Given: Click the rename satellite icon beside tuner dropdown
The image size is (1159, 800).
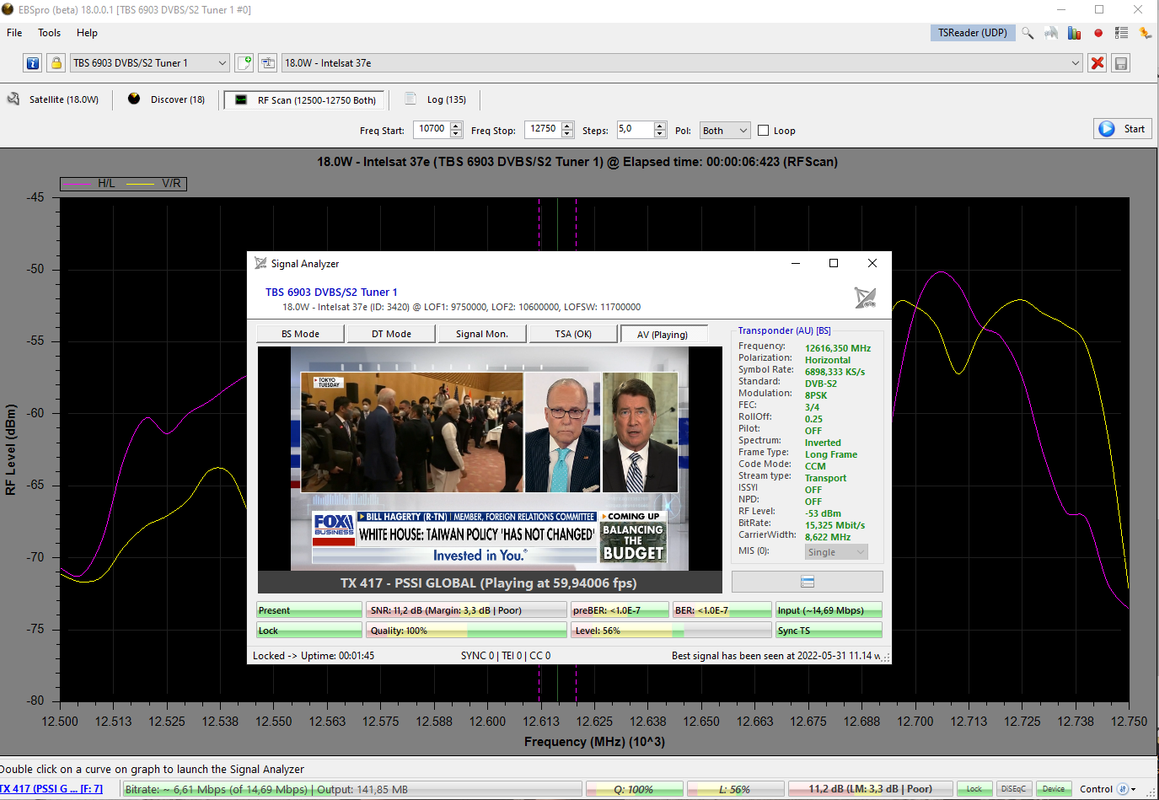Looking at the screenshot, I should tap(268, 63).
